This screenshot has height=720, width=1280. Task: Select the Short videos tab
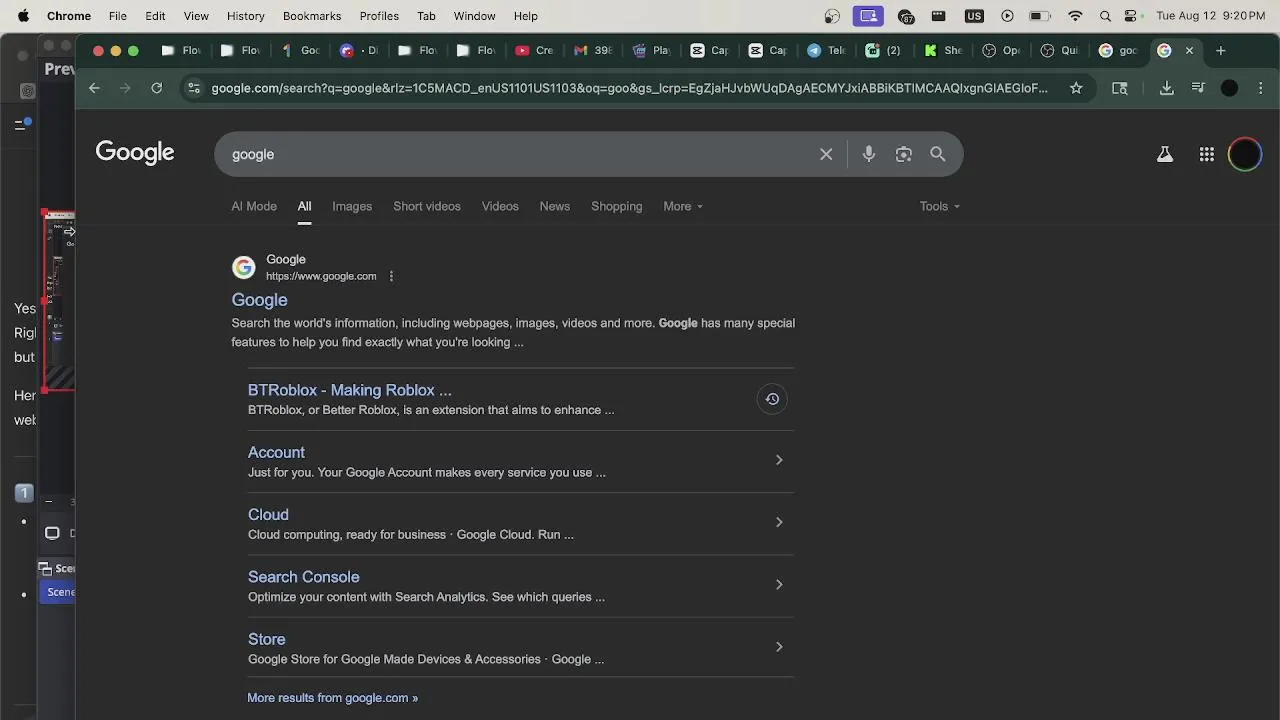(x=427, y=206)
